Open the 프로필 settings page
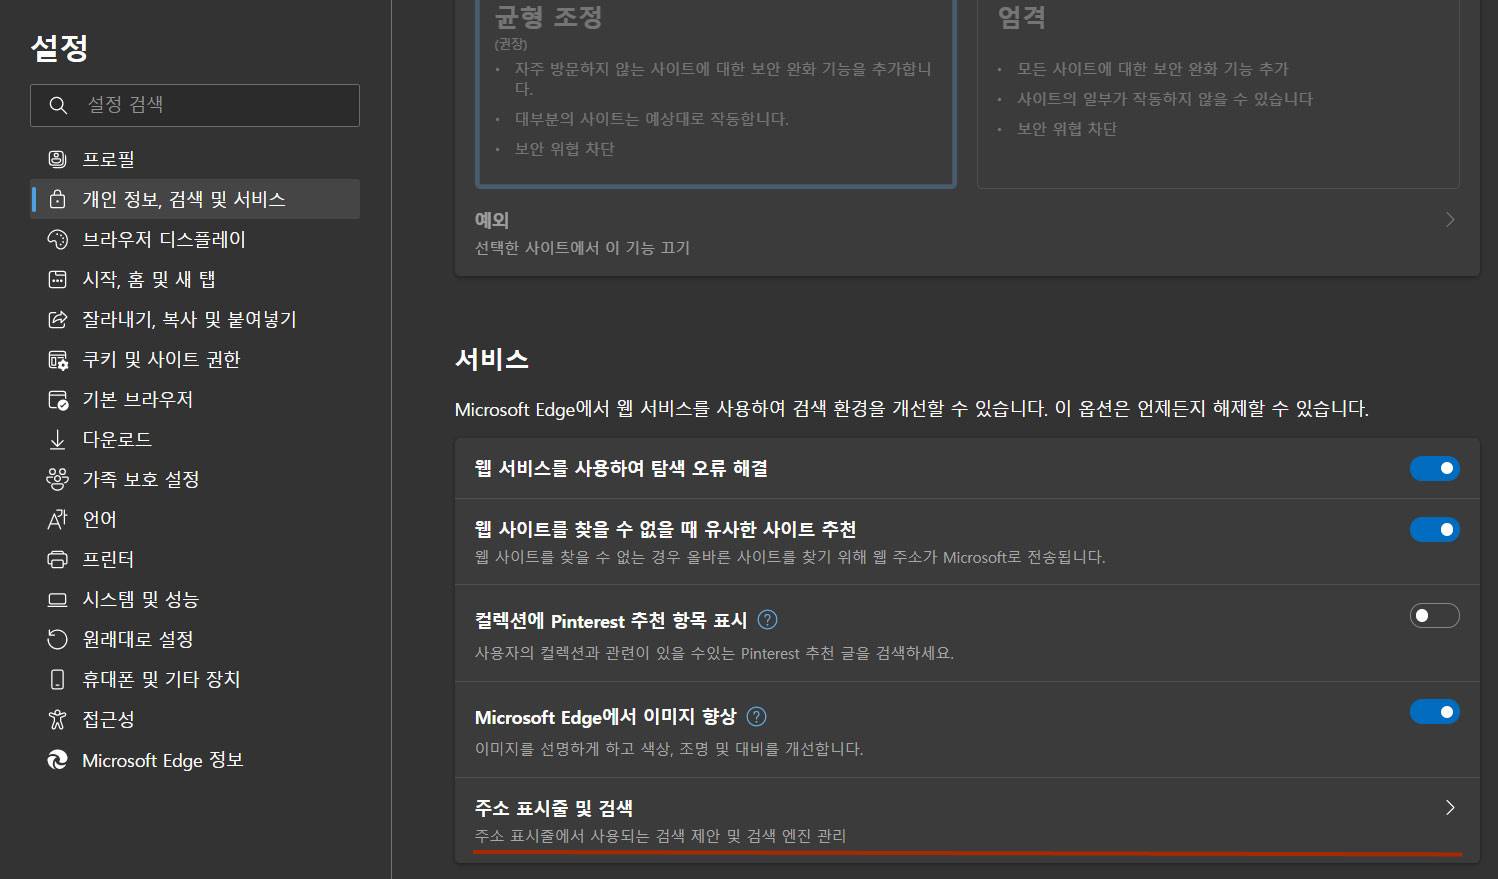This screenshot has height=879, width=1498. [195, 159]
